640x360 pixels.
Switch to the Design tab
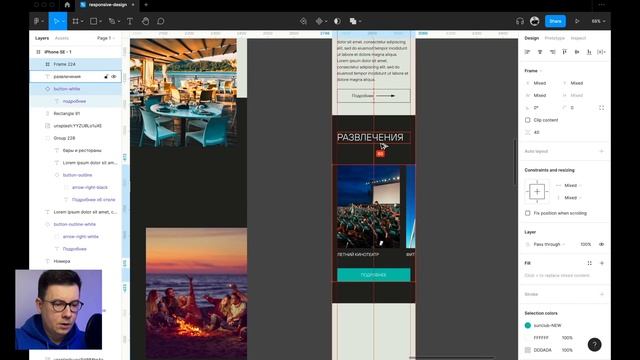(x=531, y=38)
